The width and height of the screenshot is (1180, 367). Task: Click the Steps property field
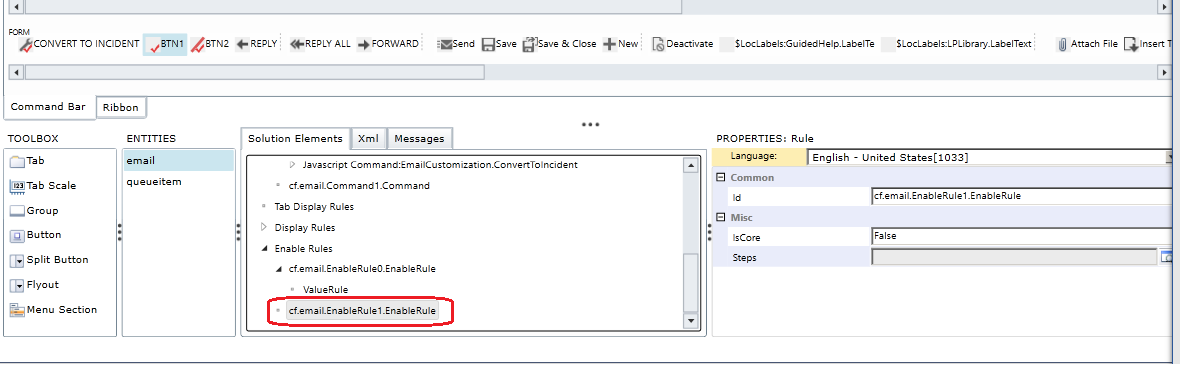[x=1013, y=257]
